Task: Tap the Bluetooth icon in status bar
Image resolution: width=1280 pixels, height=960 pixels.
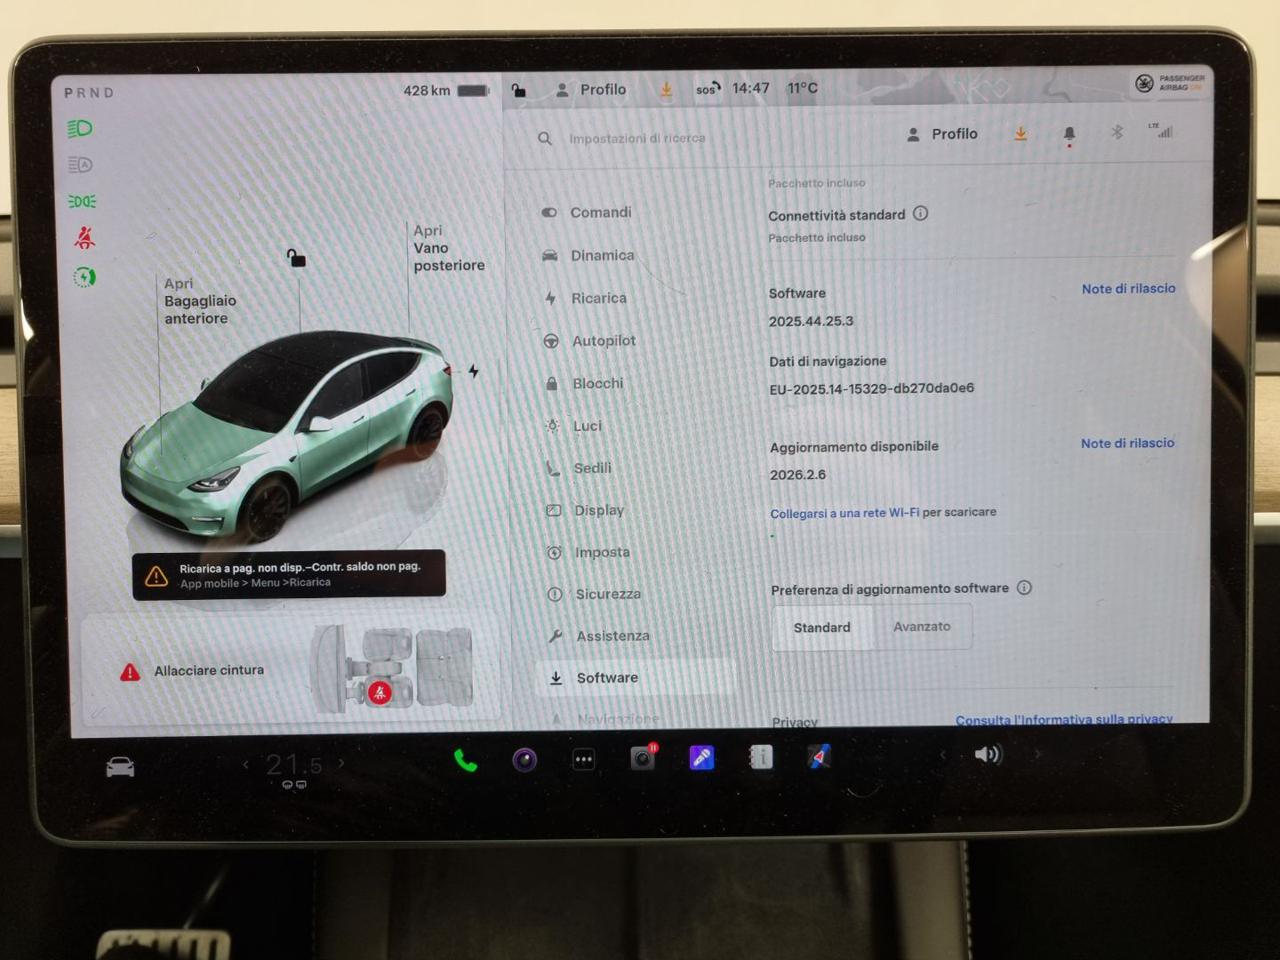Action: point(1117,132)
